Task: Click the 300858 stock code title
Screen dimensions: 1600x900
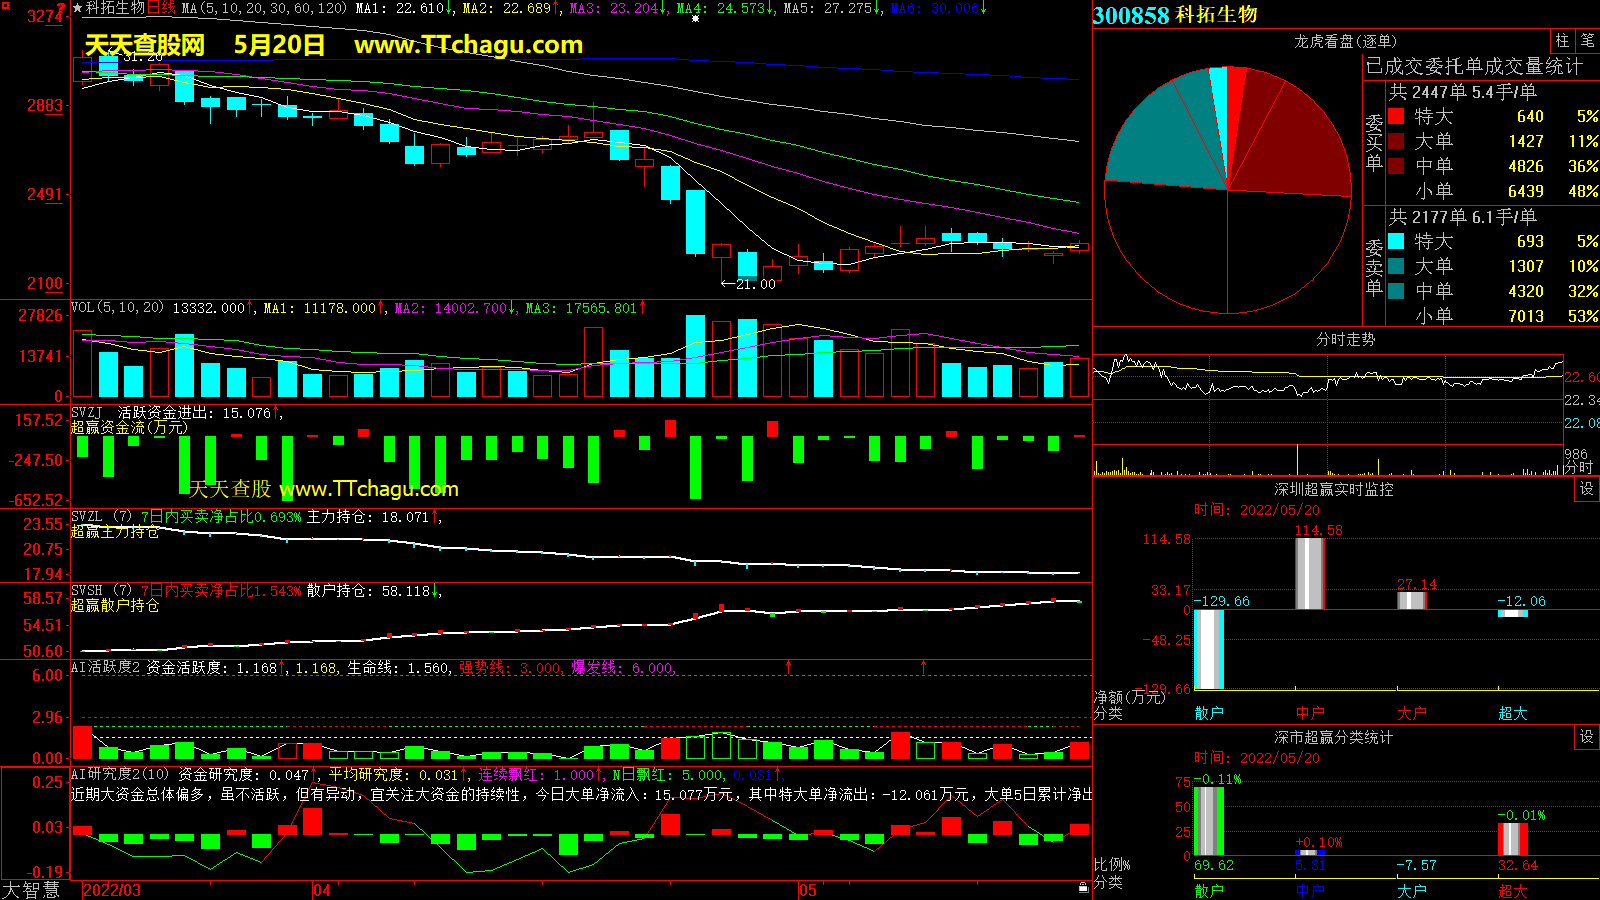Action: click(1131, 15)
